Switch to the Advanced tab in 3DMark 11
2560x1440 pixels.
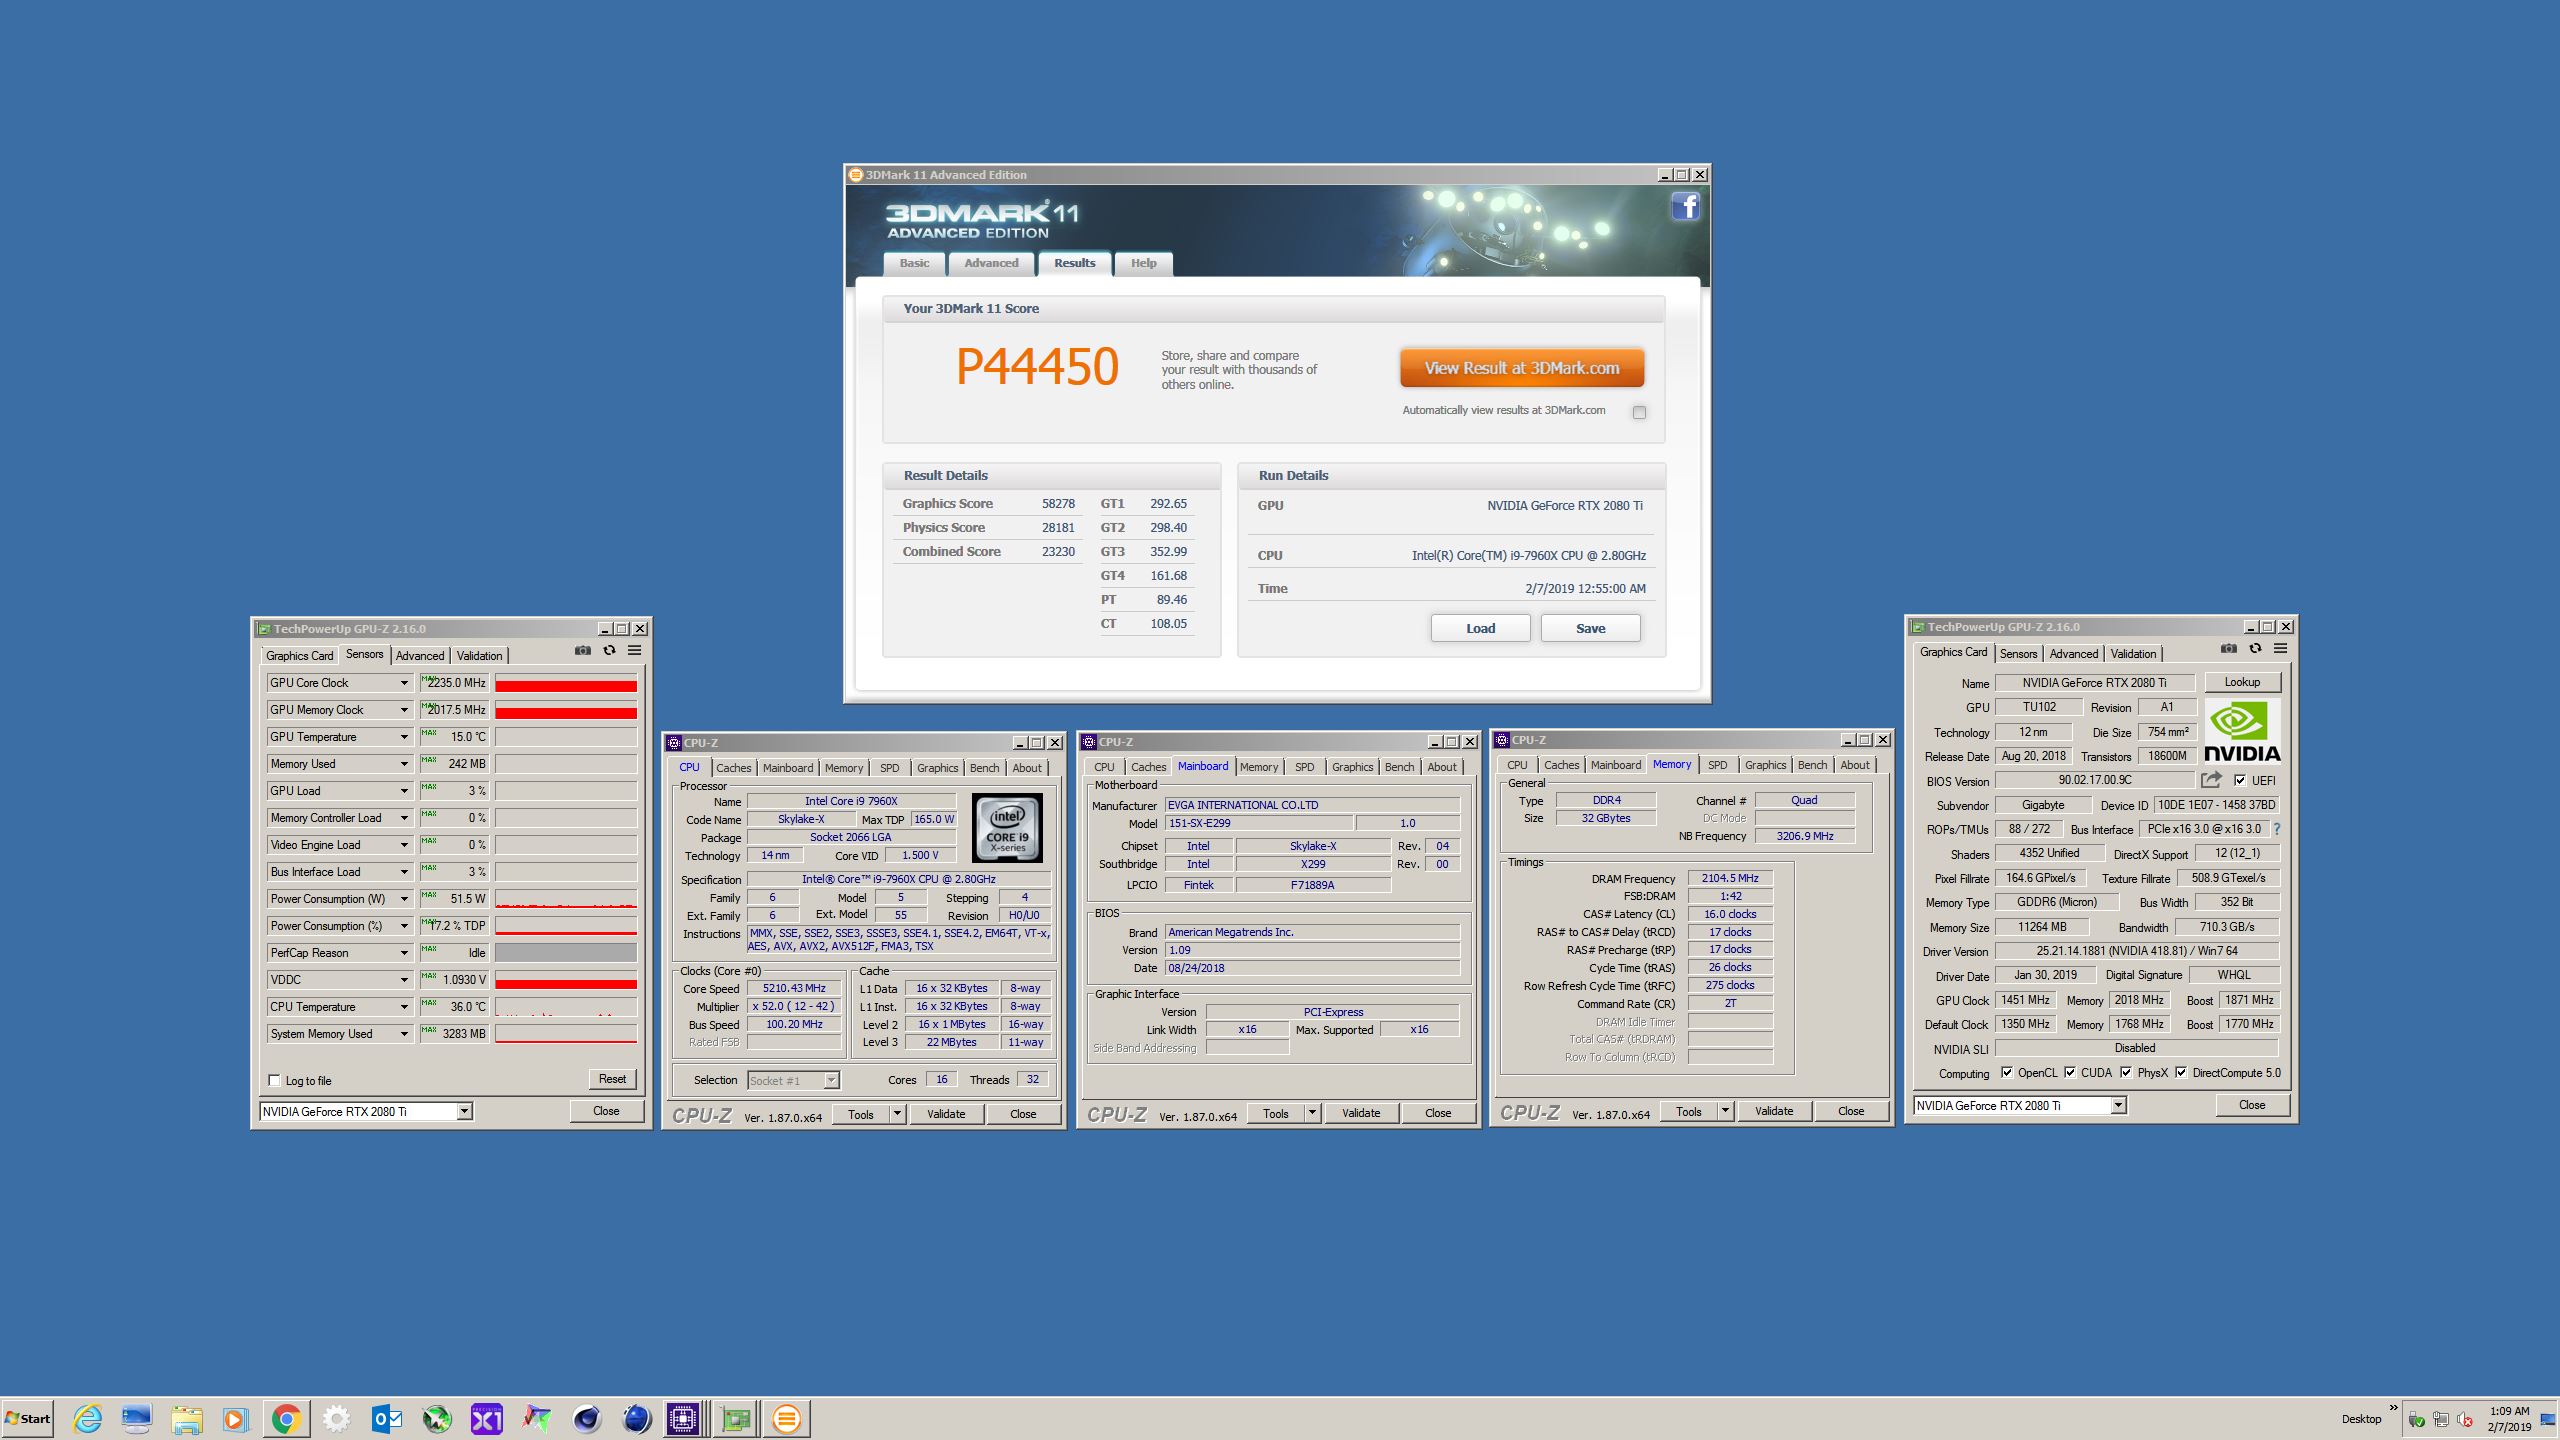[991, 263]
